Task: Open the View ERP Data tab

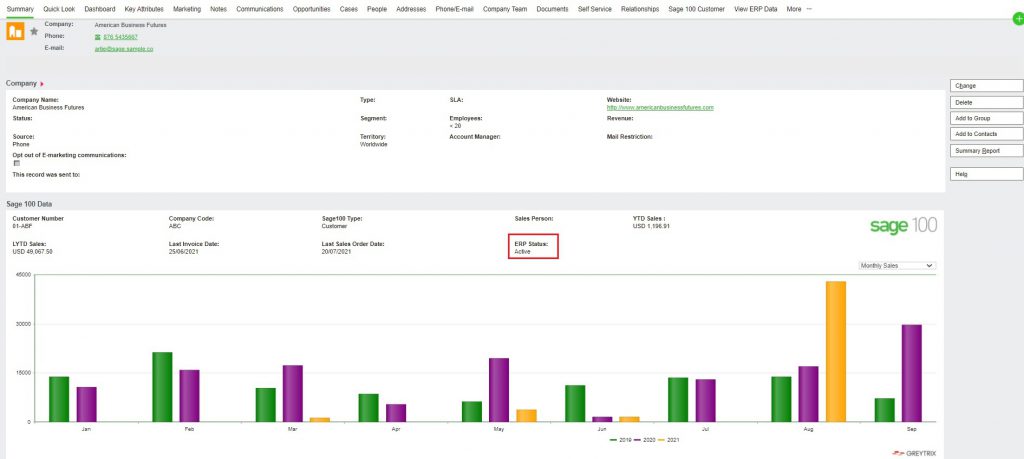Action: 756,9
